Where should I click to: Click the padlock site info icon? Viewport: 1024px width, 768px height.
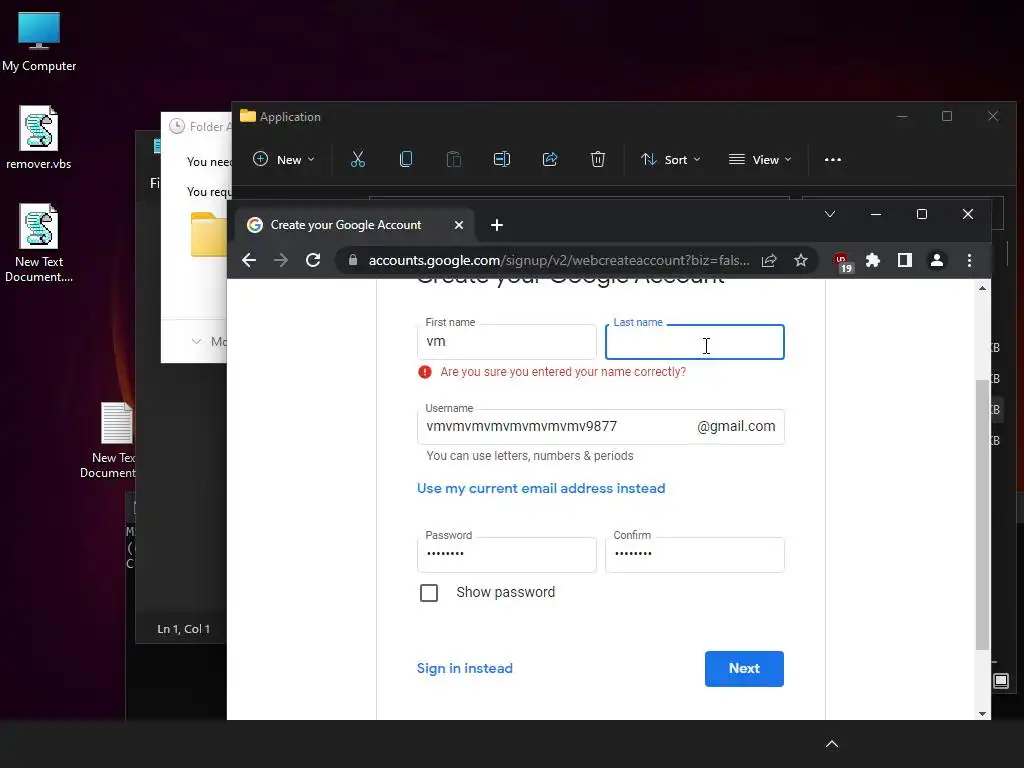pyautogui.click(x=353, y=260)
